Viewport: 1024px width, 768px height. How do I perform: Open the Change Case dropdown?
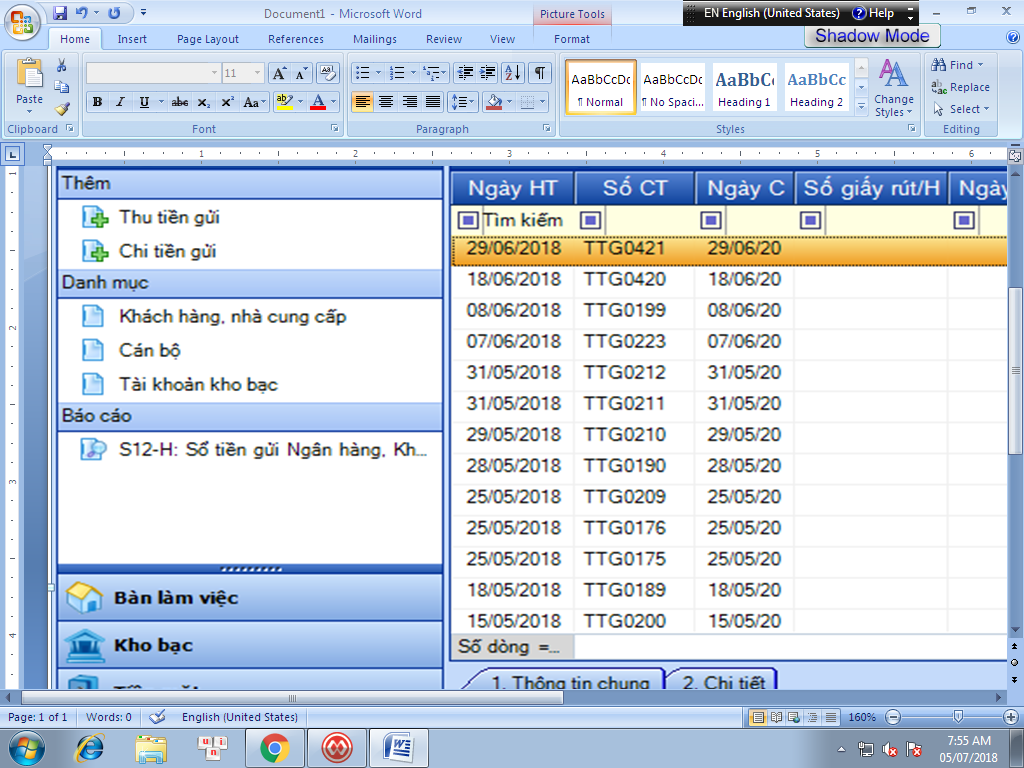click(255, 102)
